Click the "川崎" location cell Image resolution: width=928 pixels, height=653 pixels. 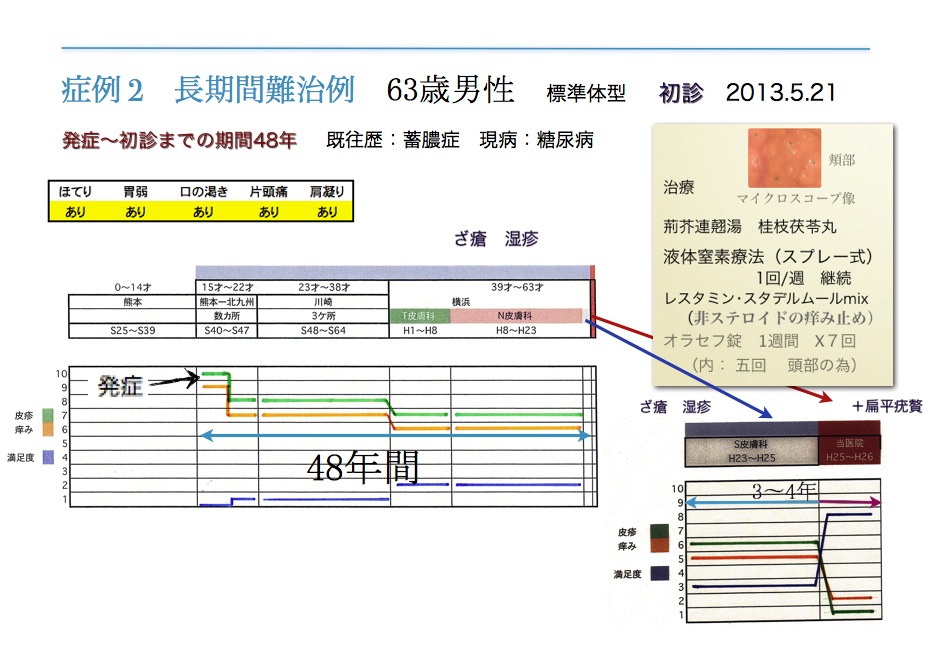click(x=323, y=302)
